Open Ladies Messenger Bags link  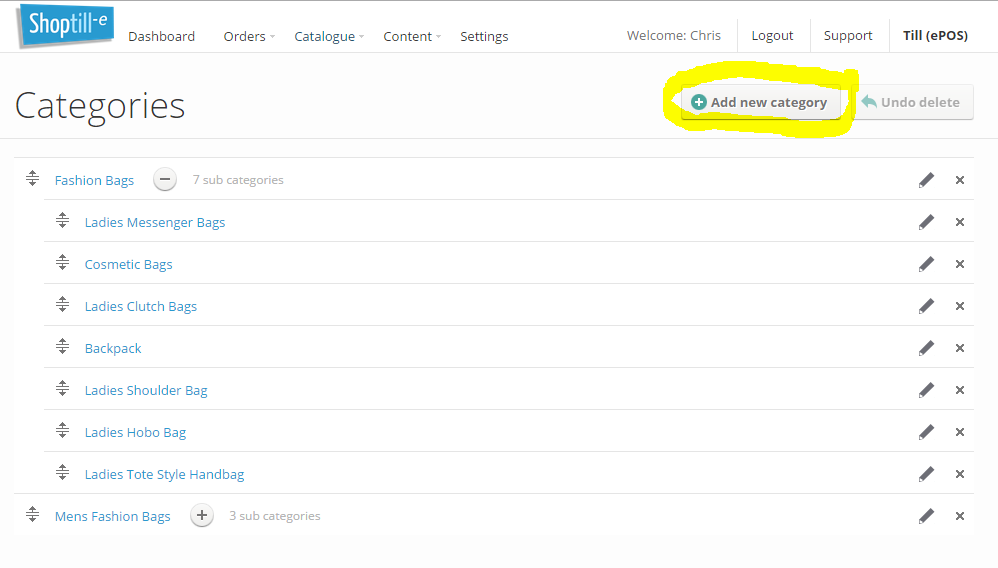pyautogui.click(x=155, y=222)
